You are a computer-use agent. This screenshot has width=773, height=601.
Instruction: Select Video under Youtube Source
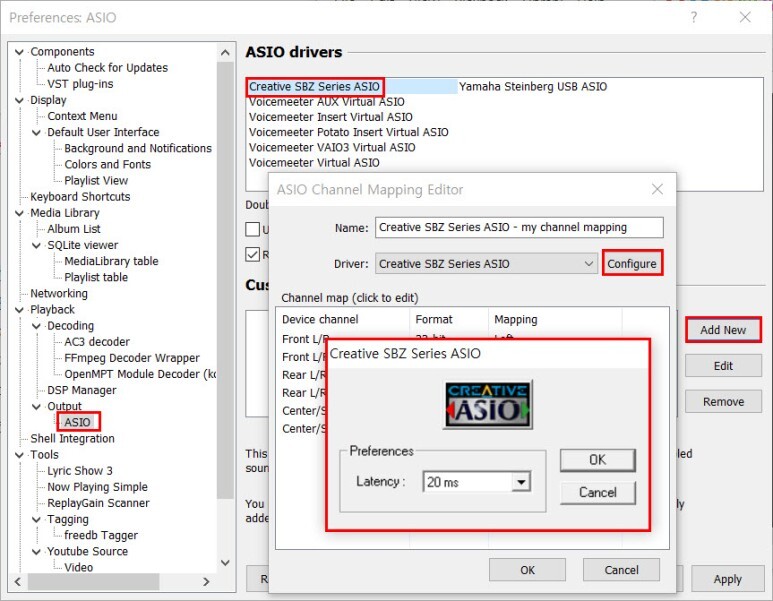pos(78,567)
